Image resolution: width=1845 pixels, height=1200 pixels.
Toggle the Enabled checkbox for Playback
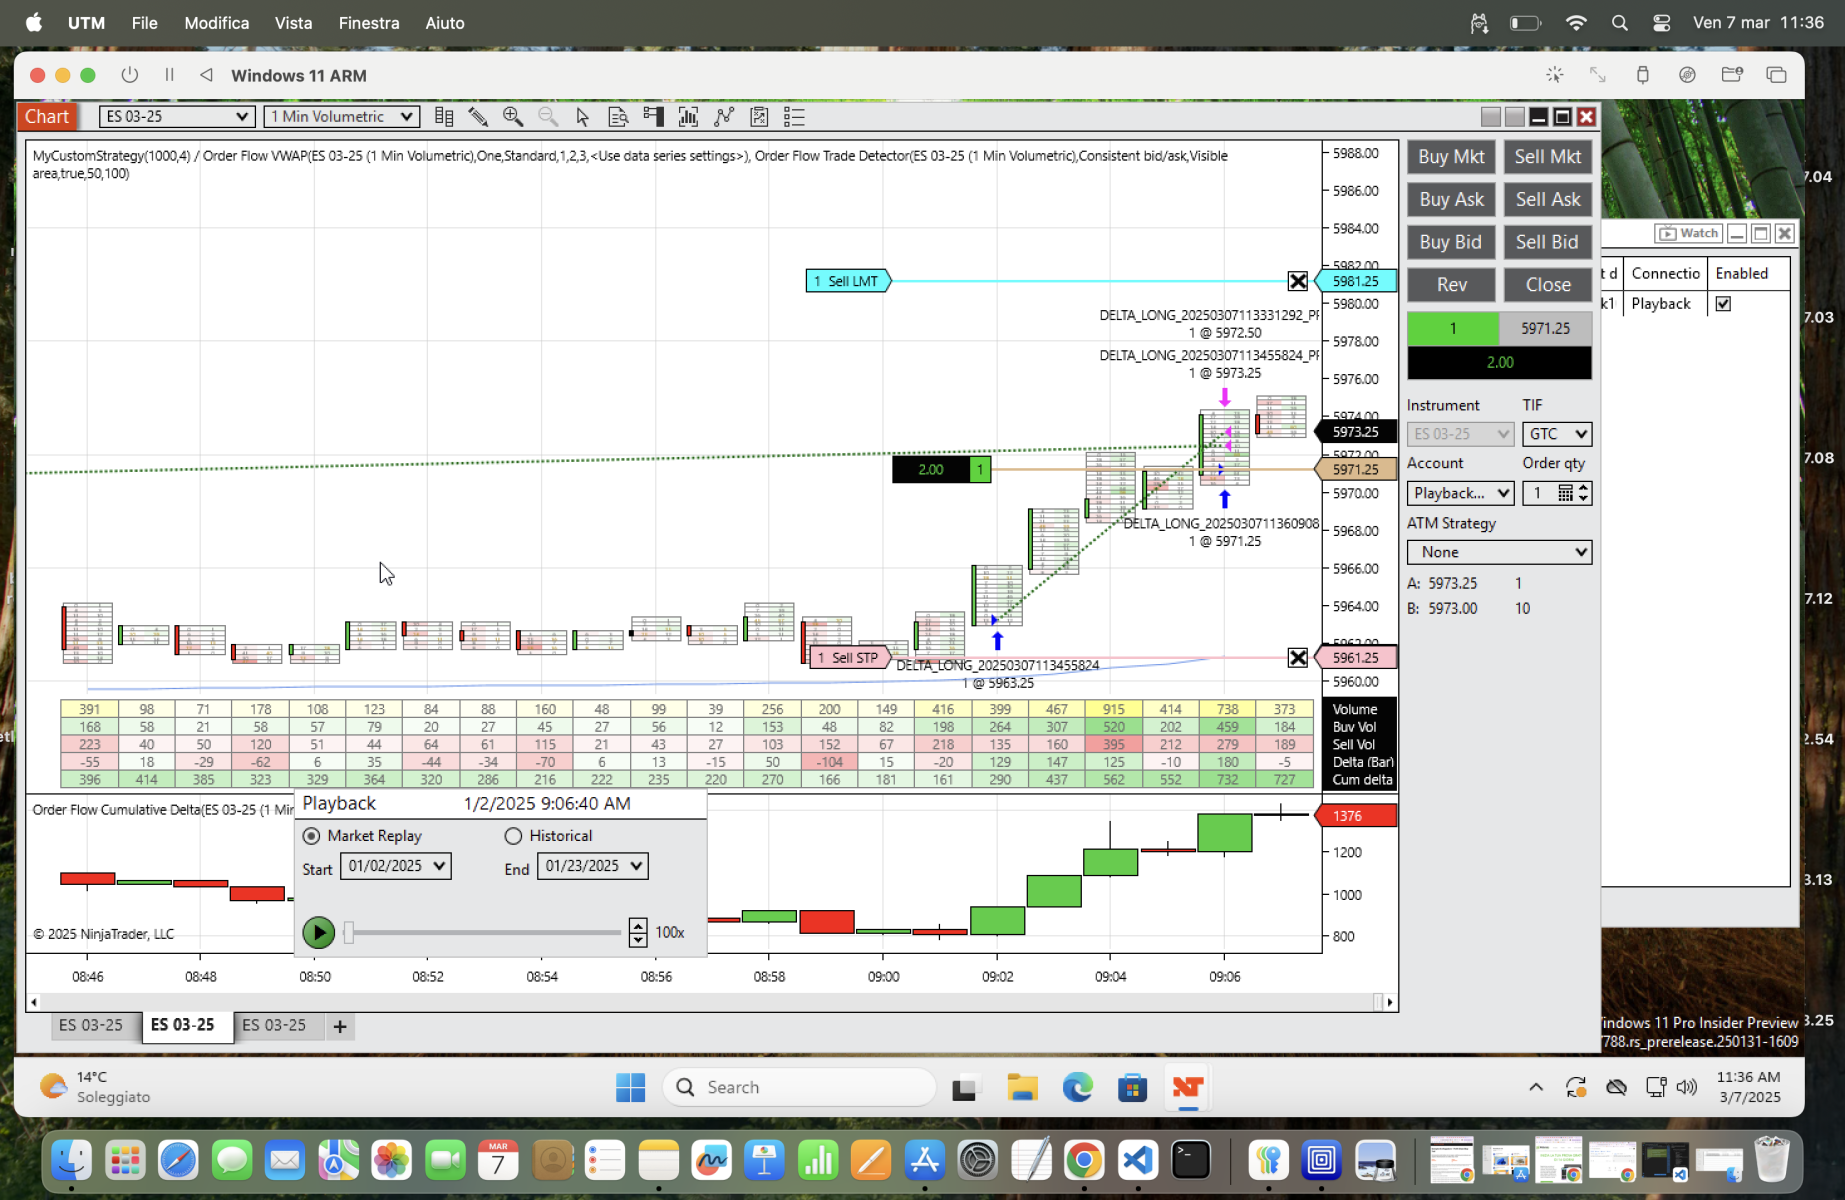(1723, 304)
